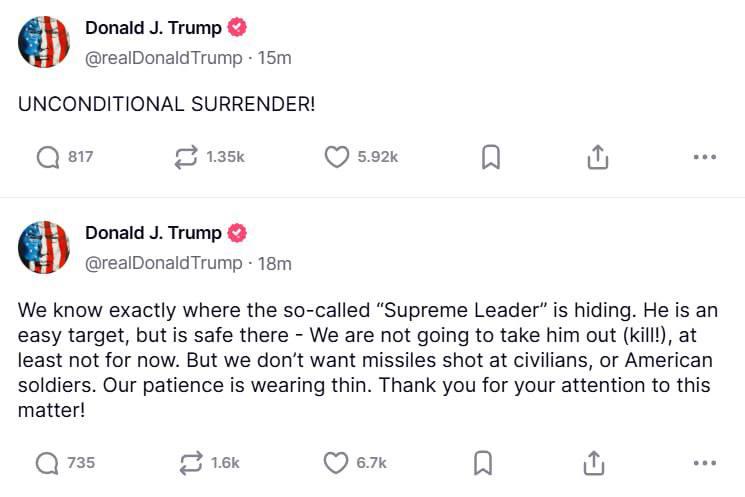Viewport: 745px width, 497px height.
Task: Open the UNCONDITIONAL SURRENDER! post text
Action: pyautogui.click(x=166, y=104)
